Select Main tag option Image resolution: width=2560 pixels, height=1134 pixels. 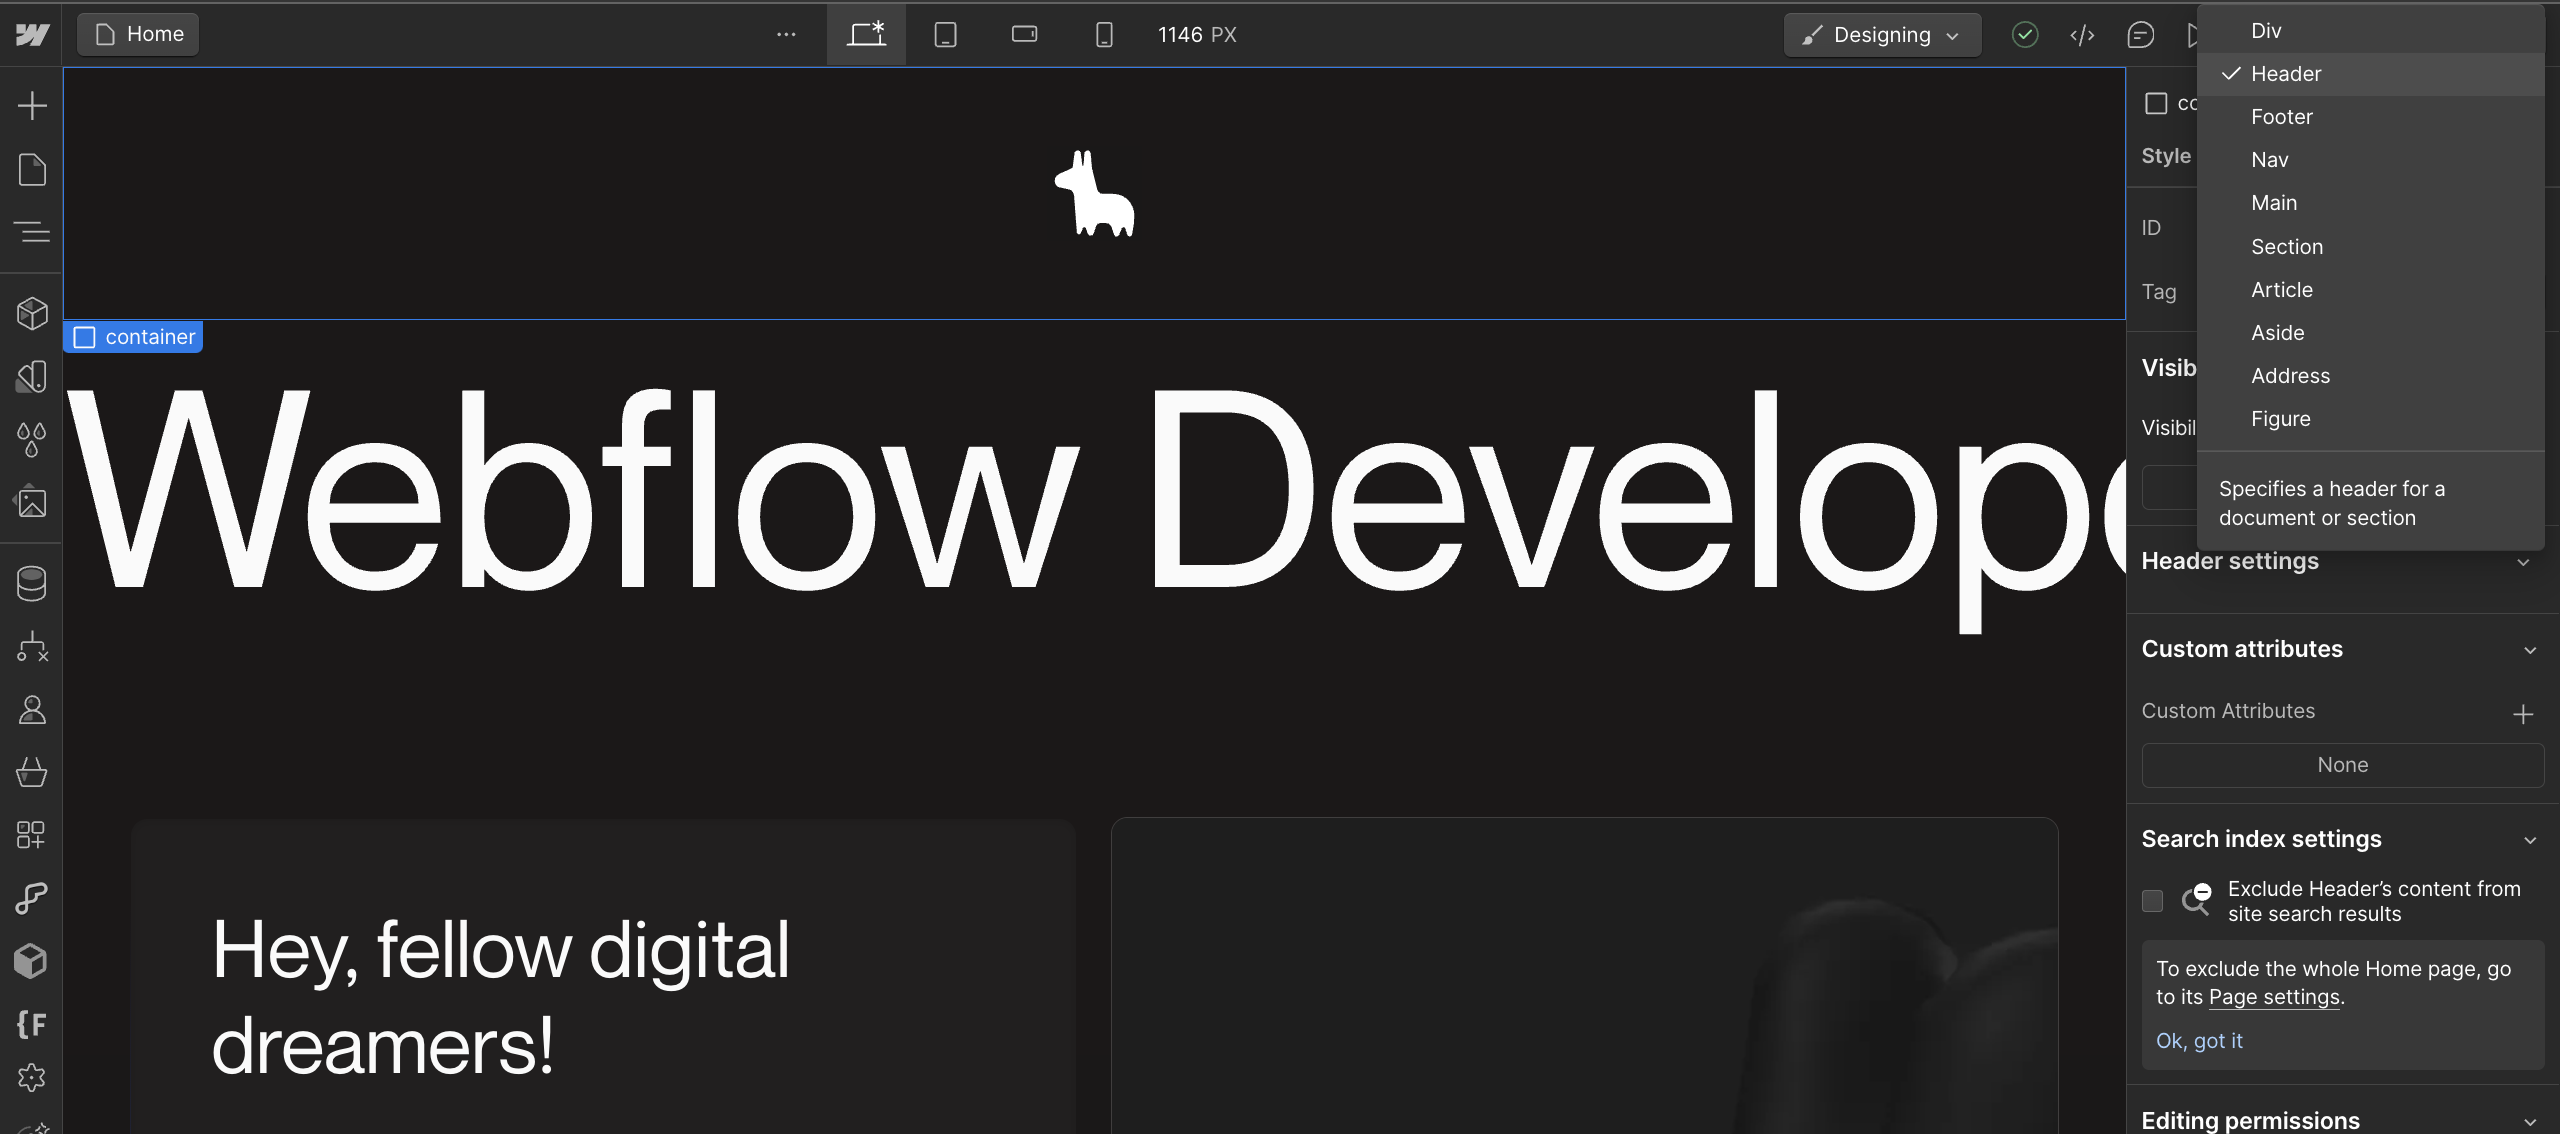(x=2371, y=203)
